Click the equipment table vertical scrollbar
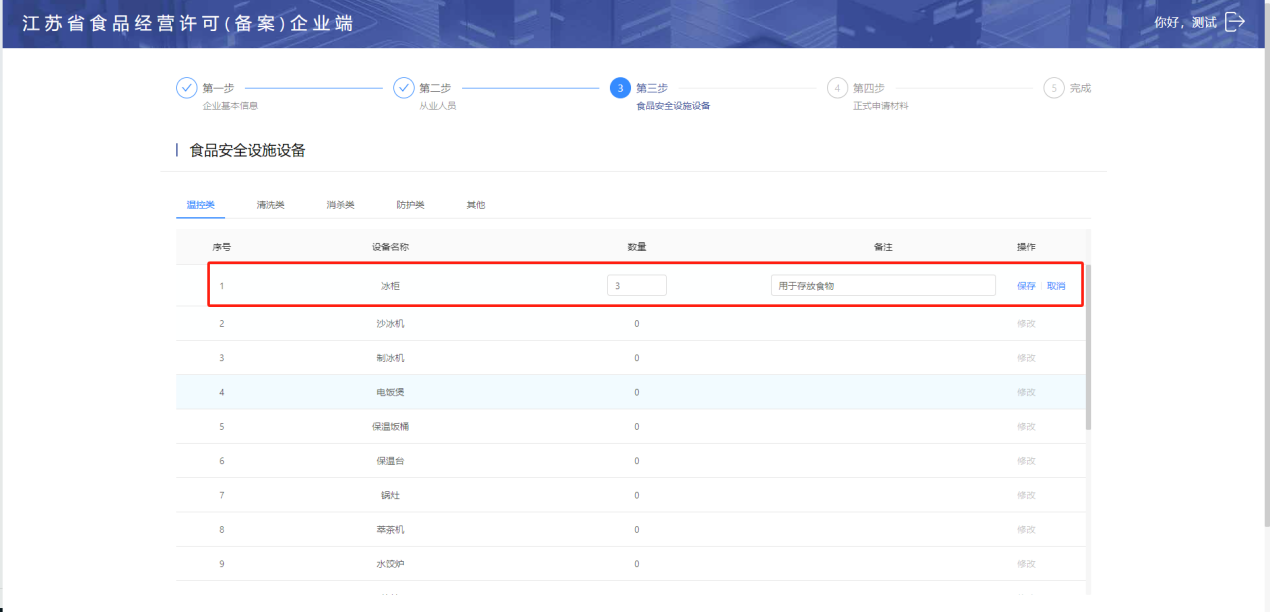 [x=1088, y=350]
